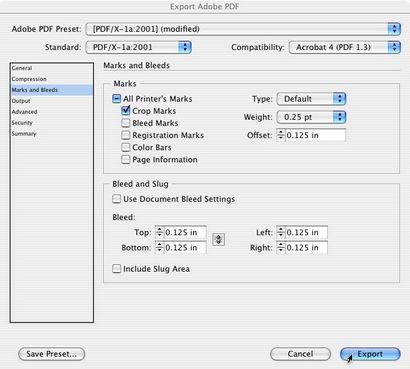Click the Top bleed stepper arrows
The height and width of the screenshot is (369, 410).
point(160,232)
